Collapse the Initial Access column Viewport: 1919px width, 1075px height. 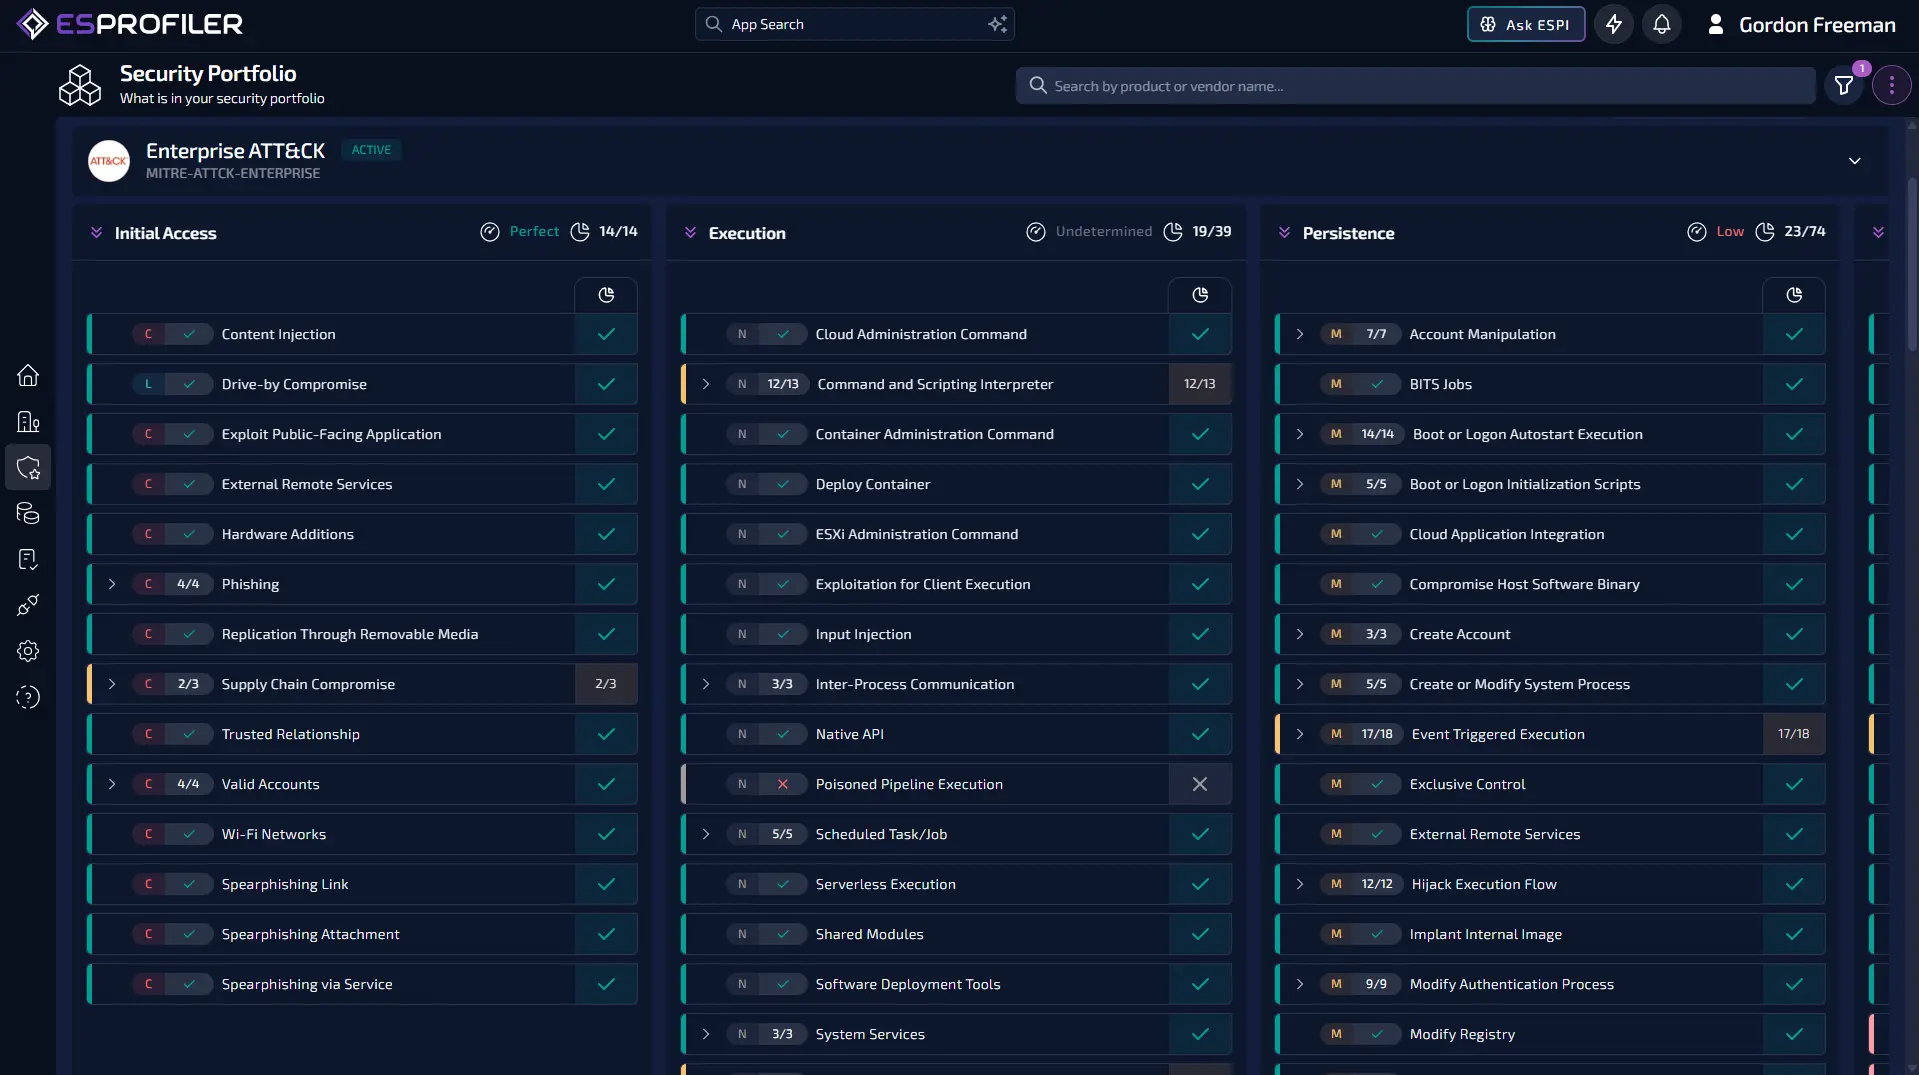coord(96,233)
